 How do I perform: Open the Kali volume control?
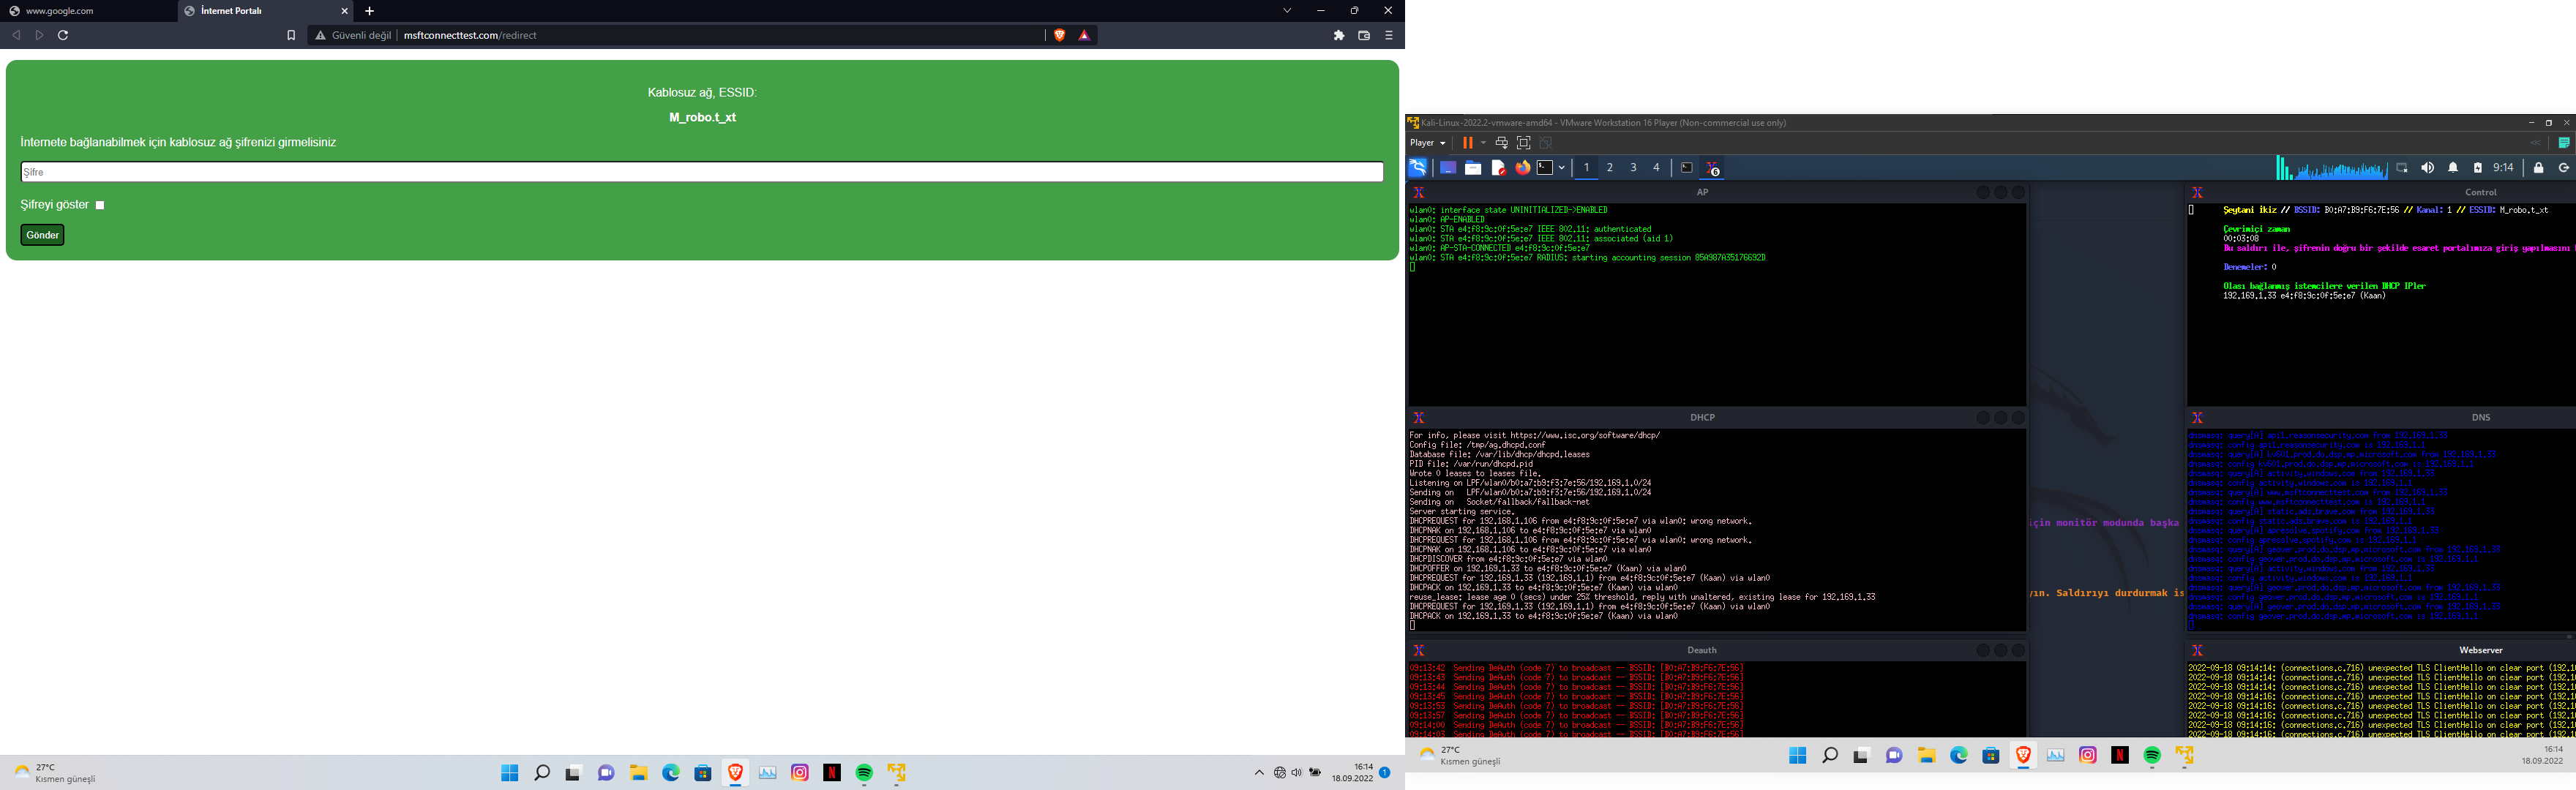point(2427,168)
